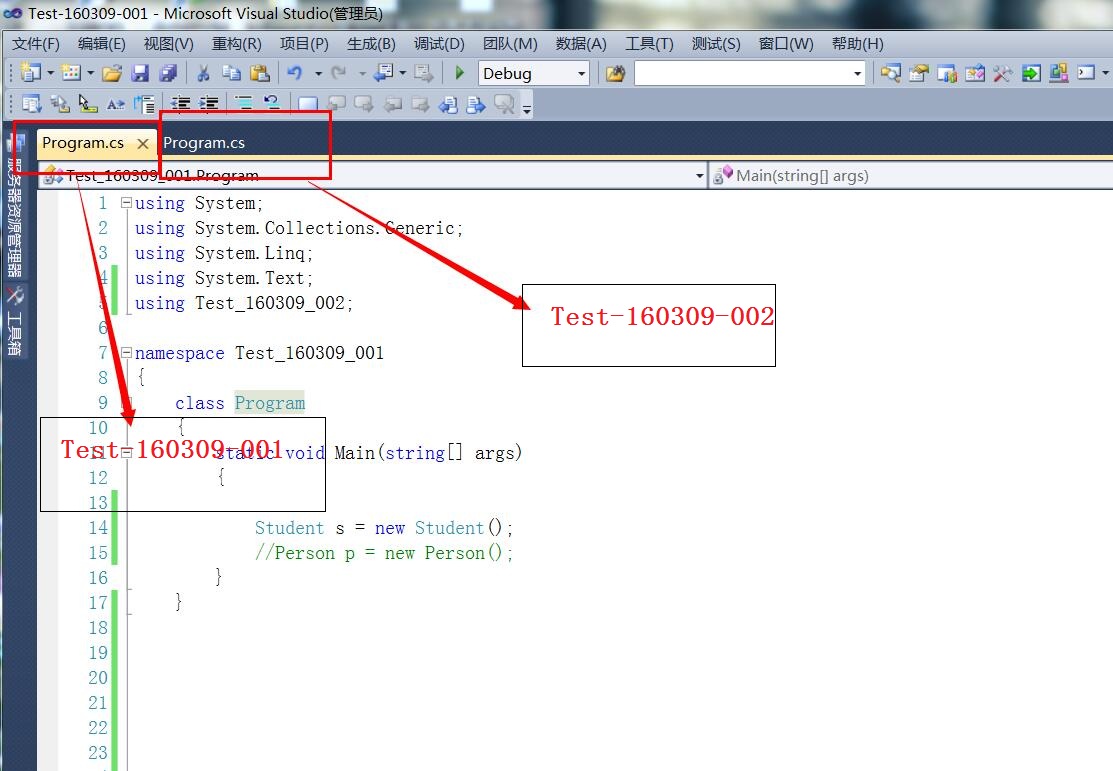
Task: Click the green arrow Start Page icon
Action: point(1031,72)
